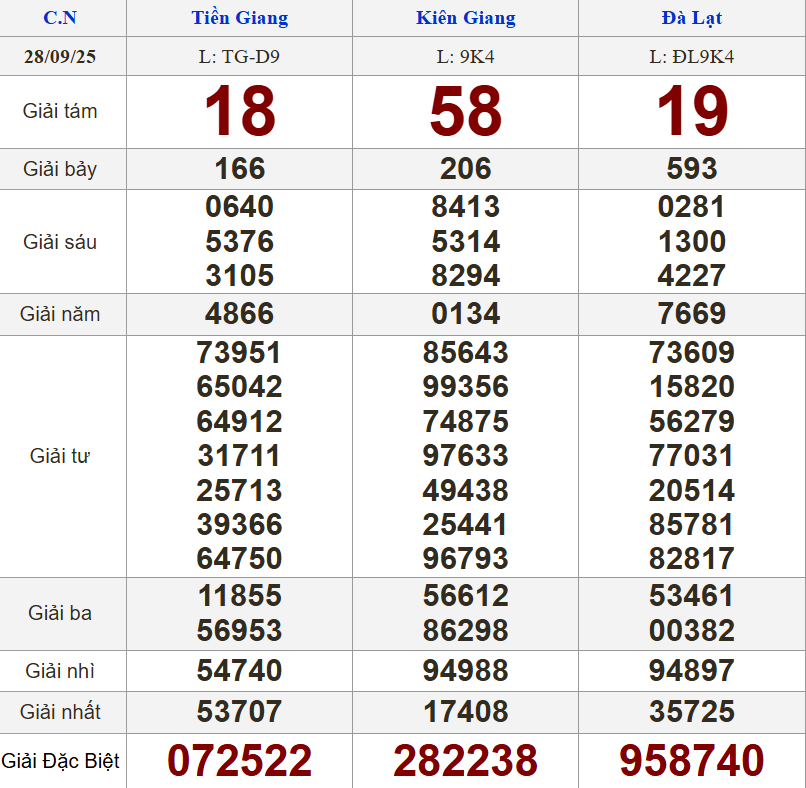Open the Đà Lạt province link
The height and width of the screenshot is (788, 806).
[691, 18]
